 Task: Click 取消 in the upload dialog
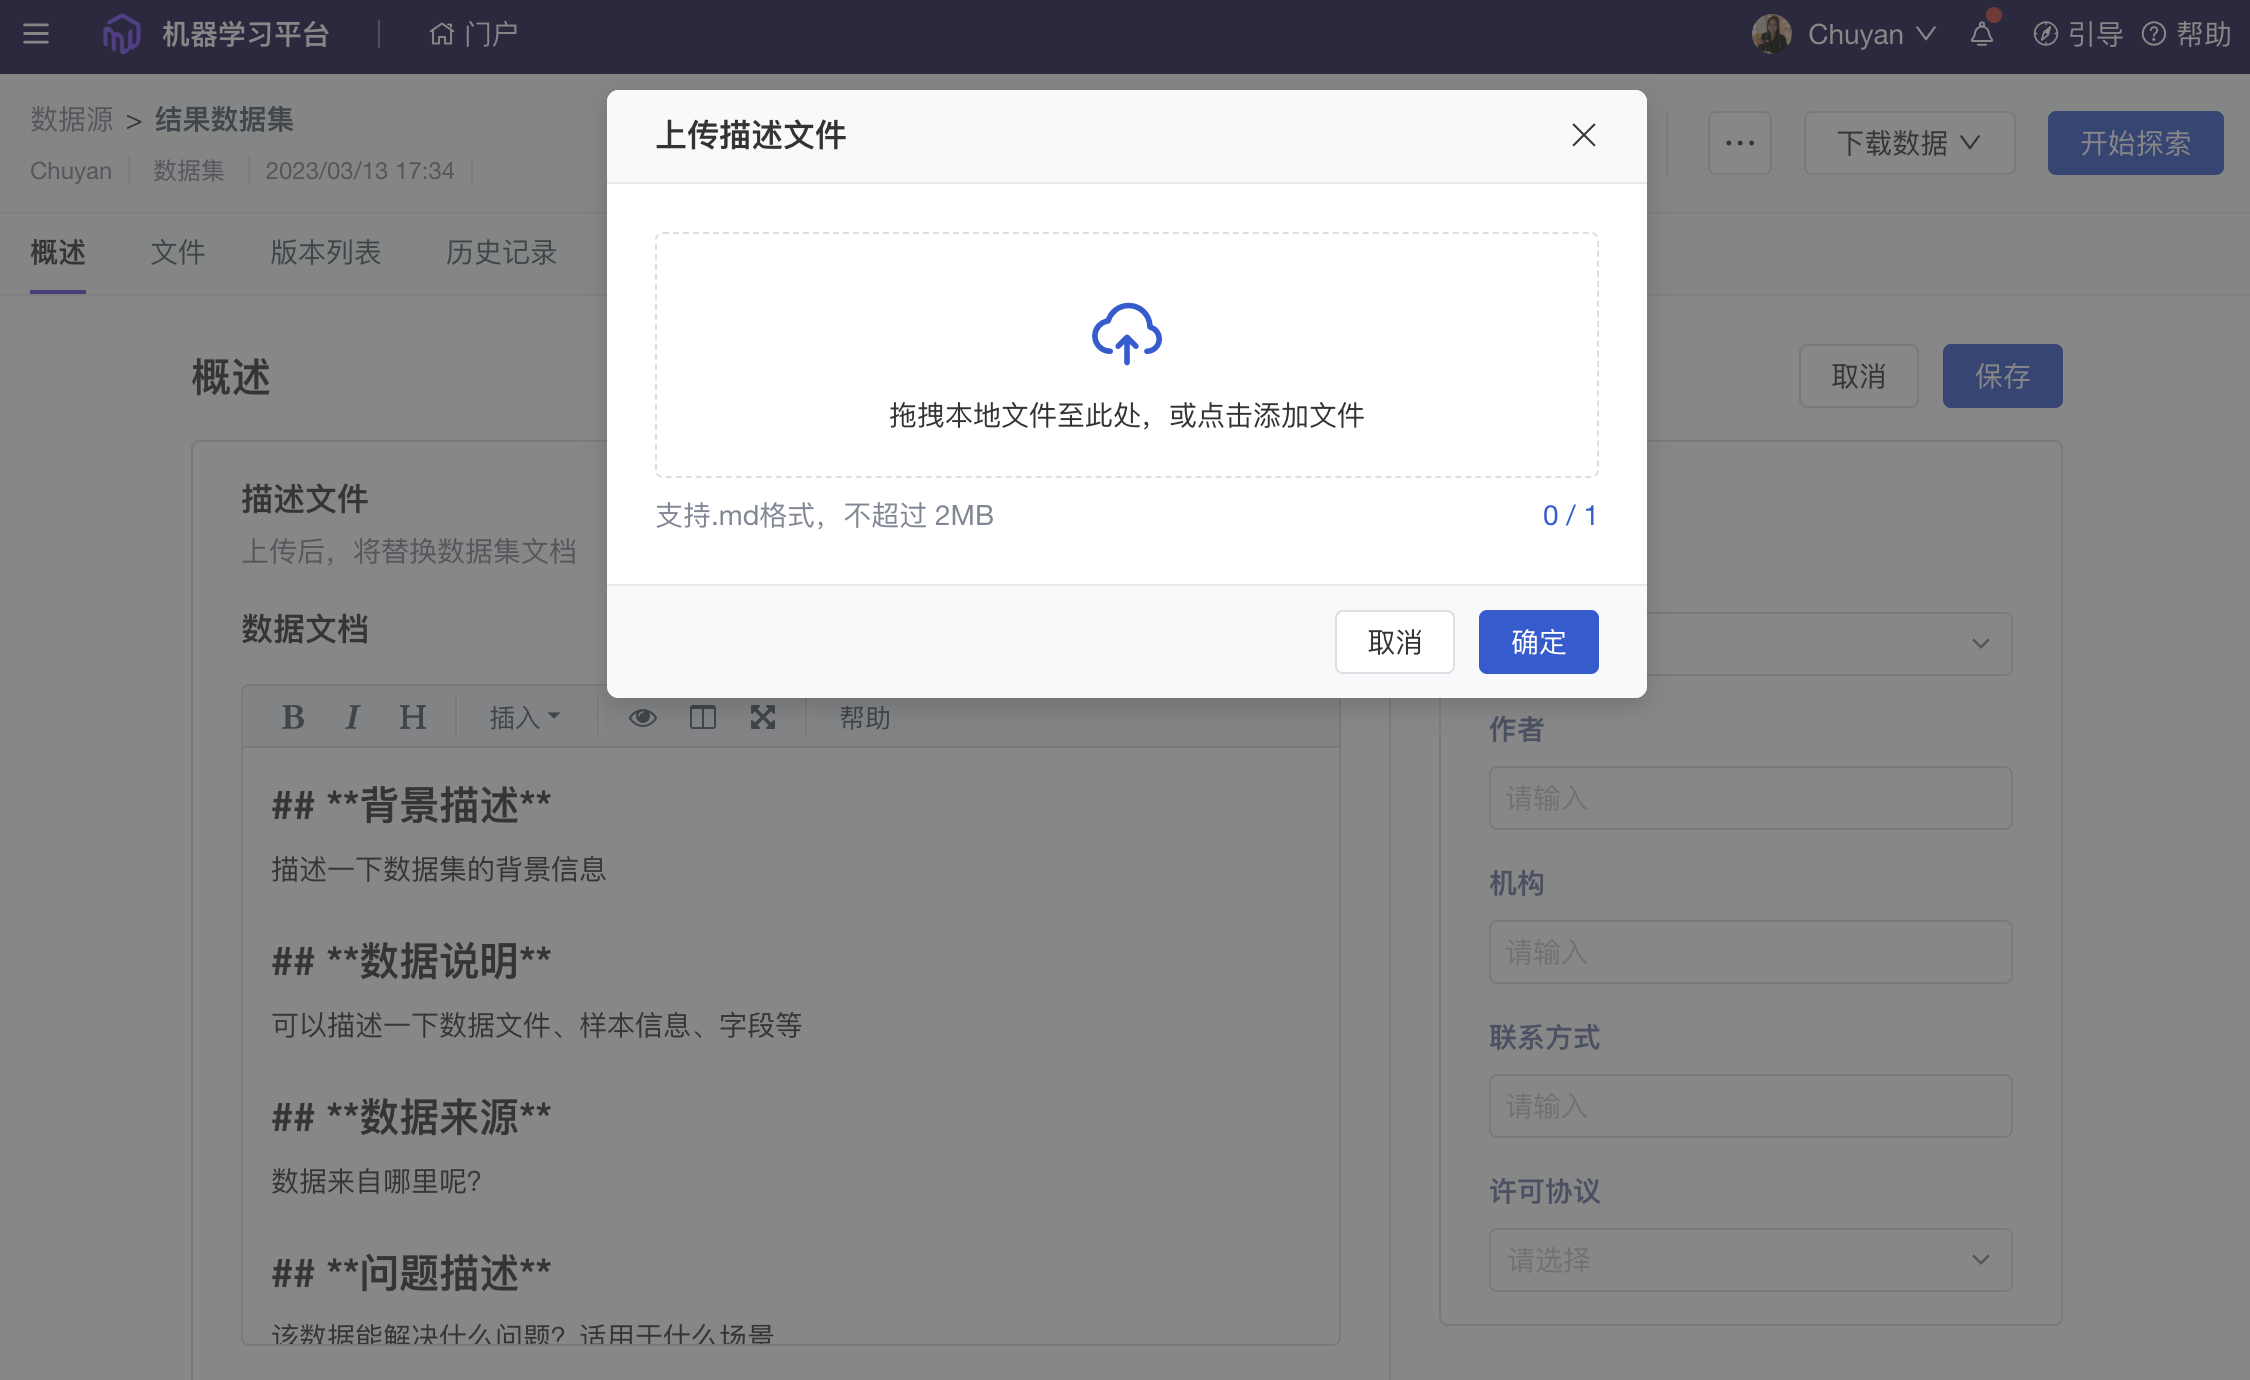1393,641
